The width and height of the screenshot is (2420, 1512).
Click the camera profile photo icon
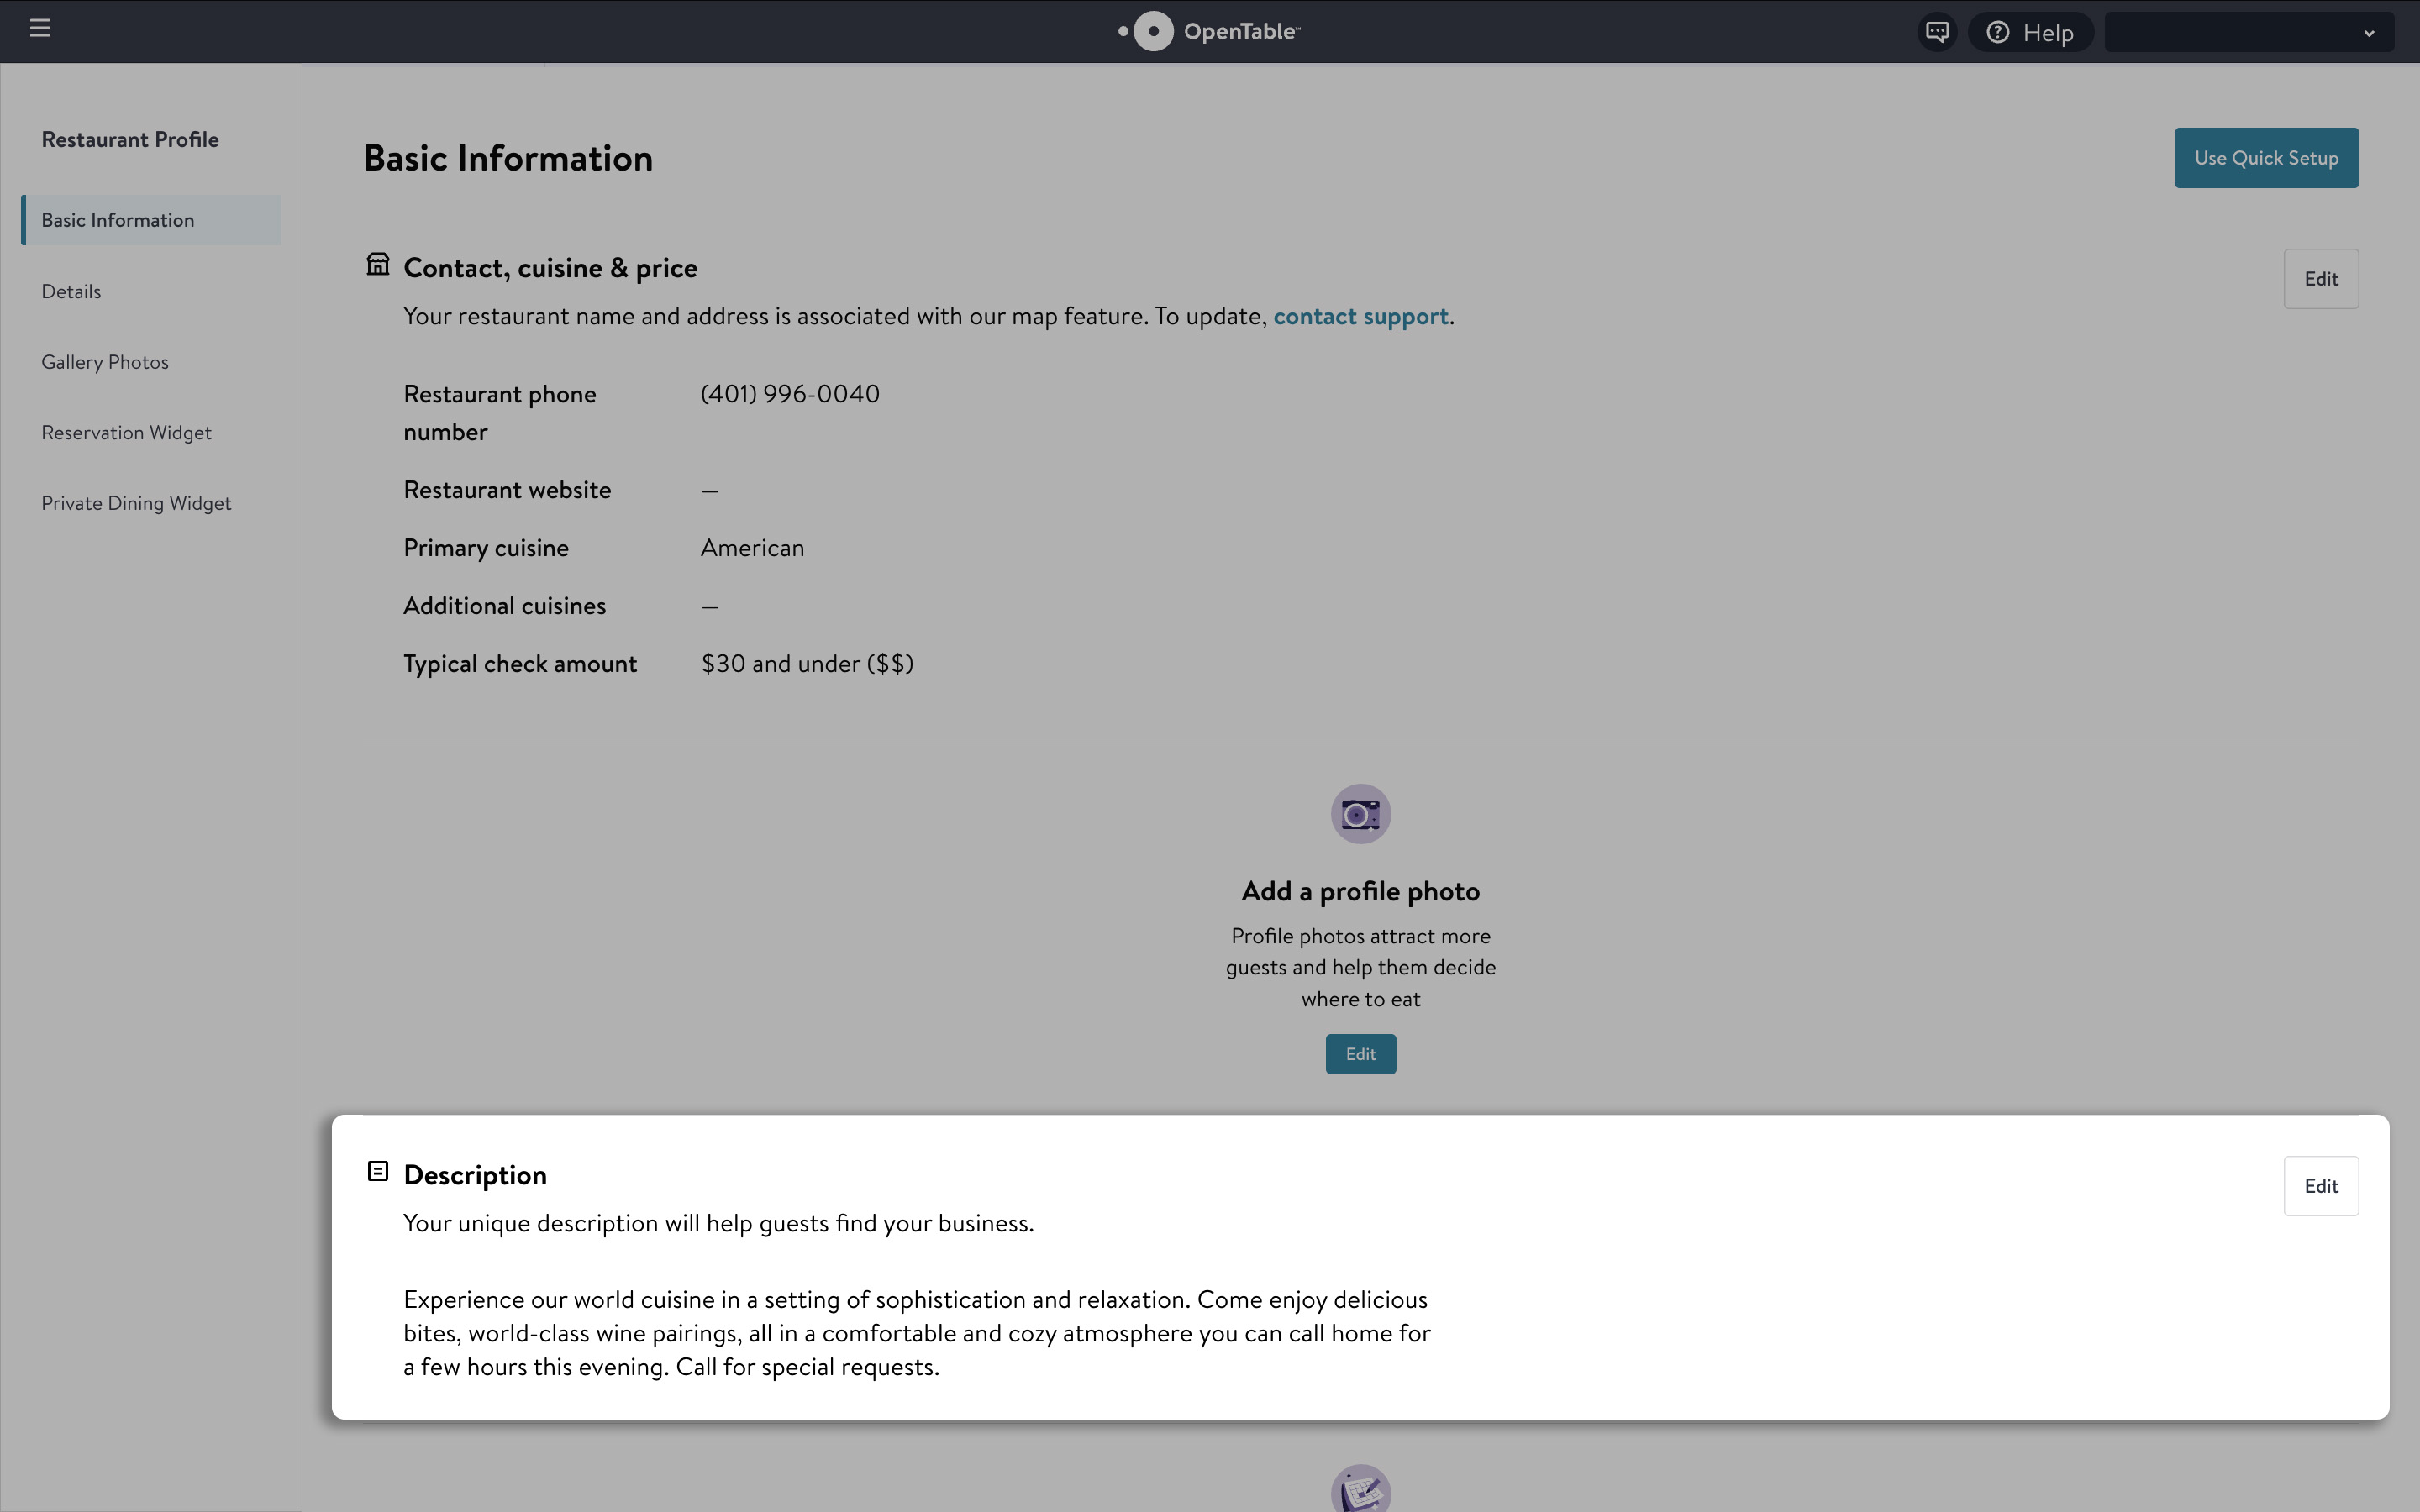[x=1360, y=814]
